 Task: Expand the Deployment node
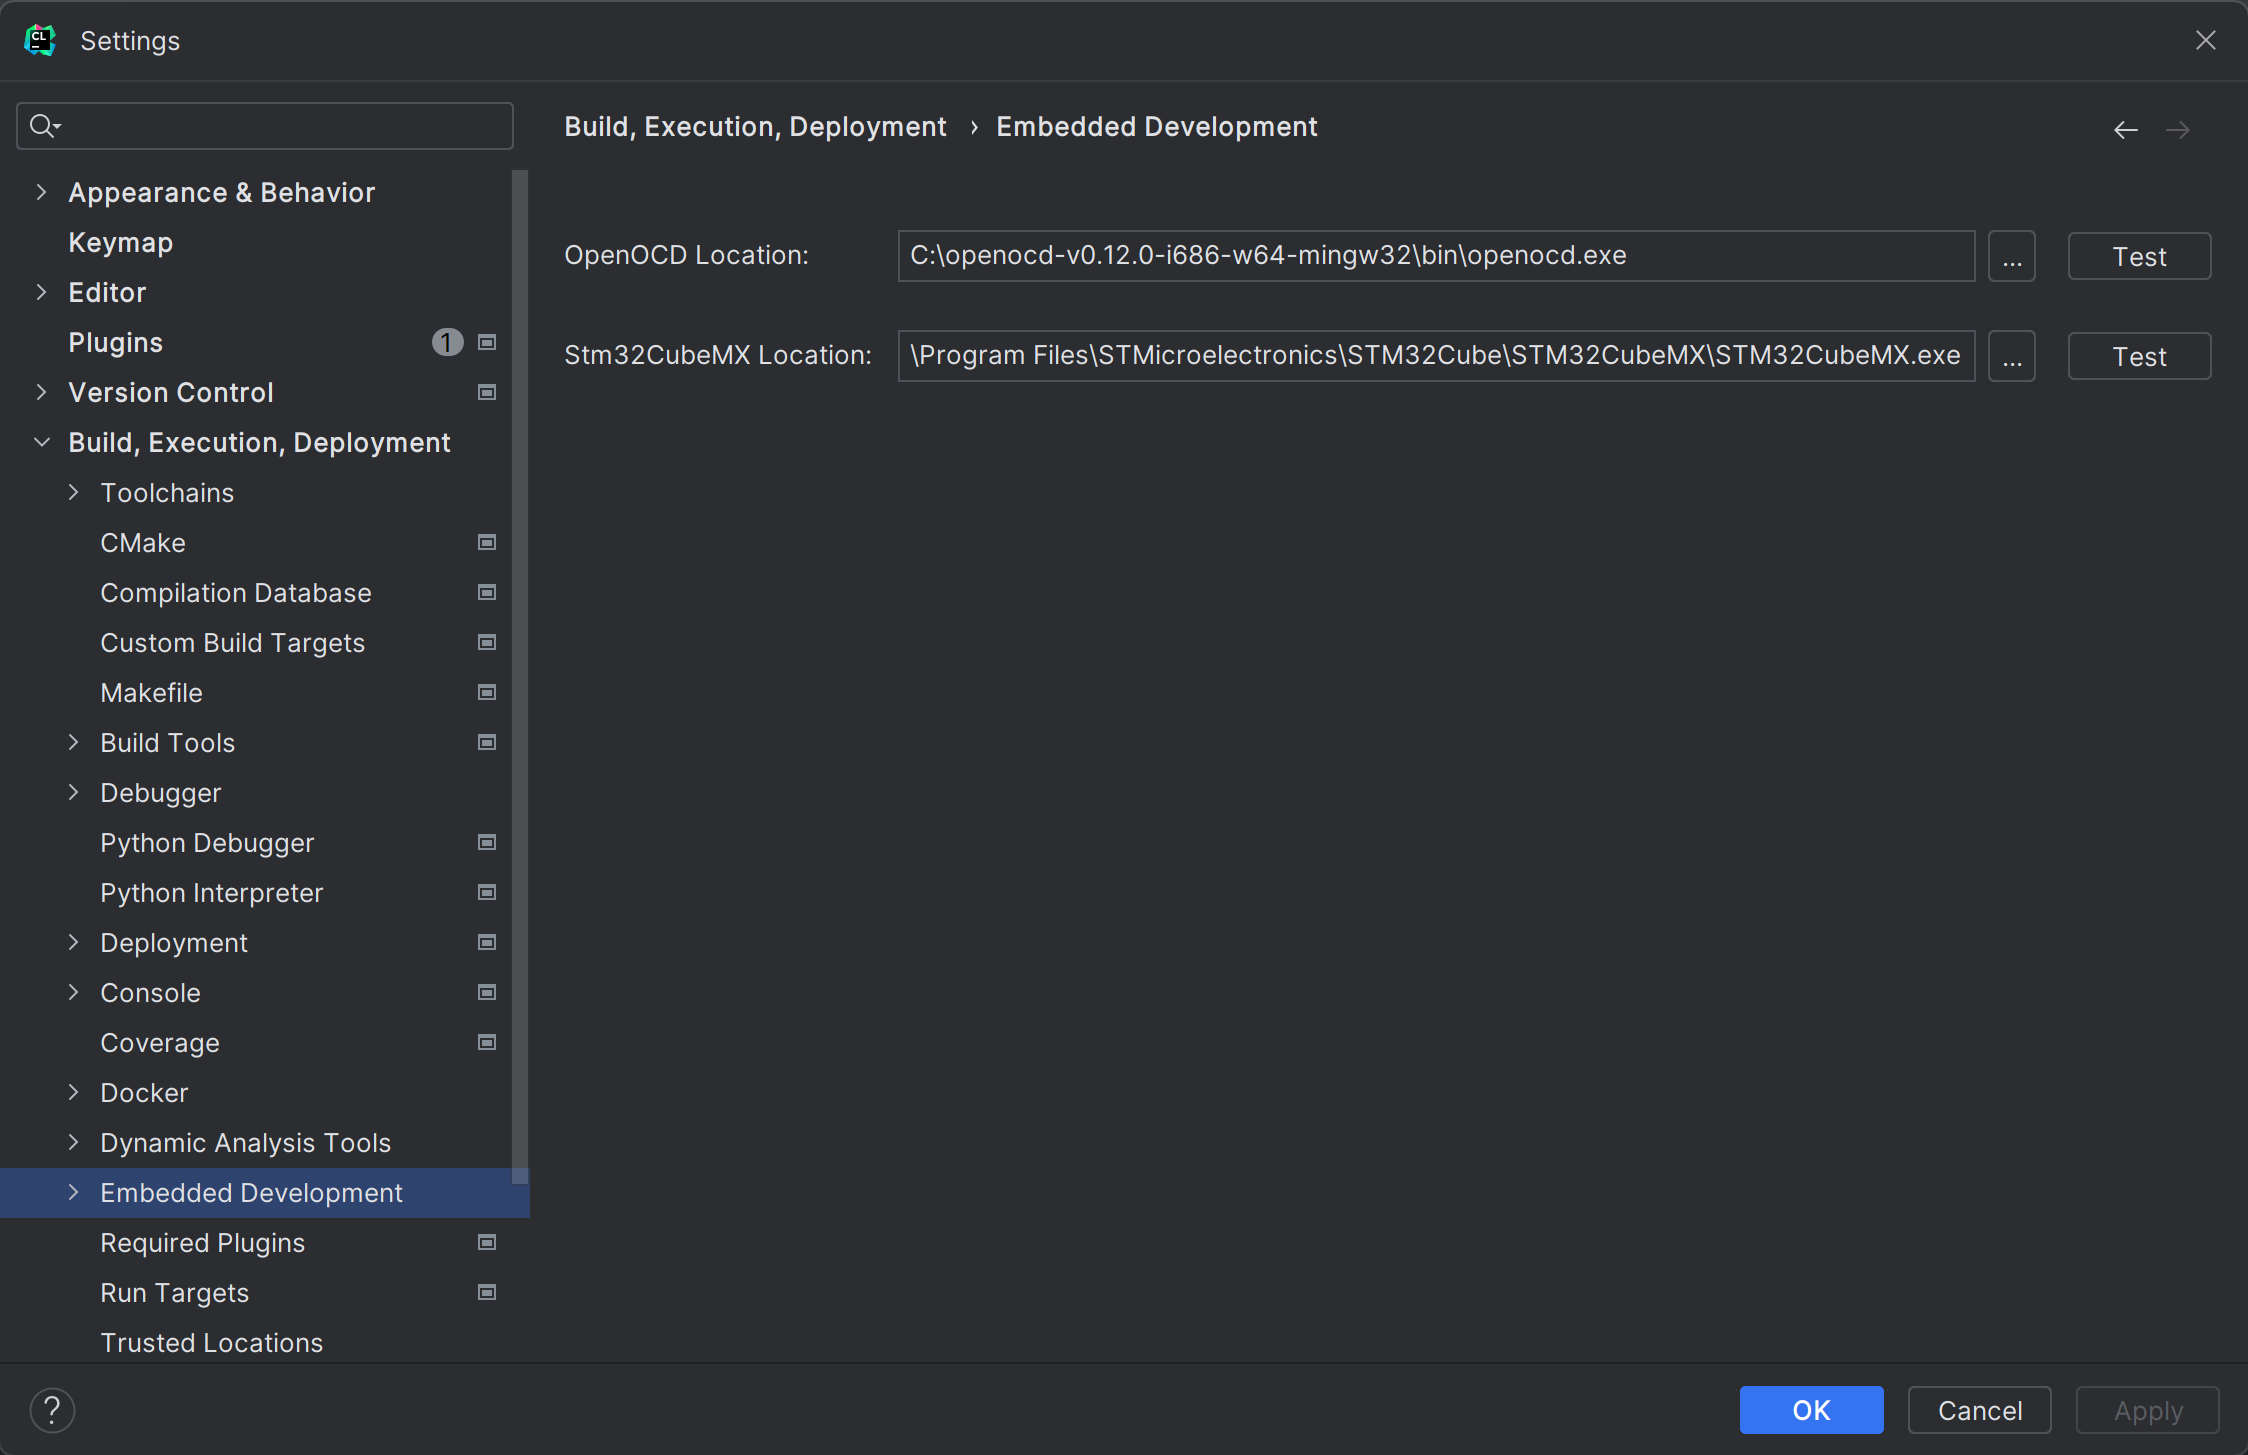[x=73, y=942]
